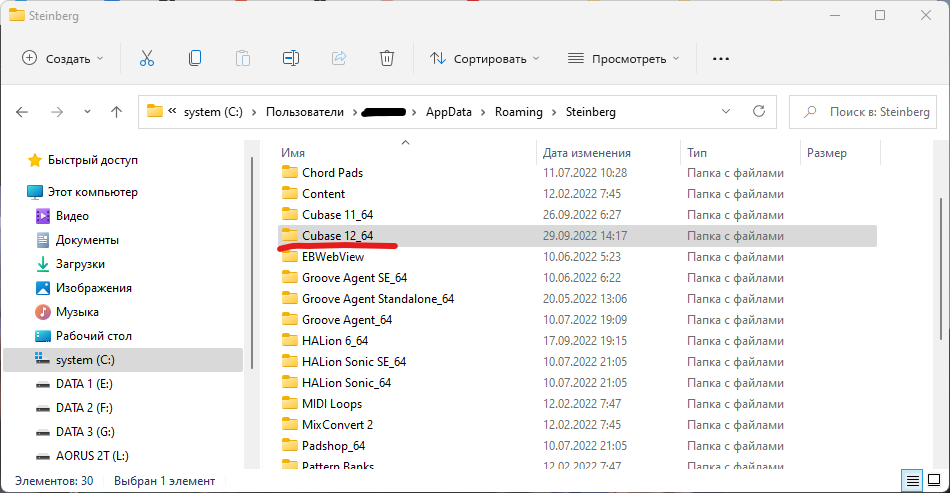950x493 pixels.
Task: Click the Rename icon in toolbar
Action: [x=291, y=59]
